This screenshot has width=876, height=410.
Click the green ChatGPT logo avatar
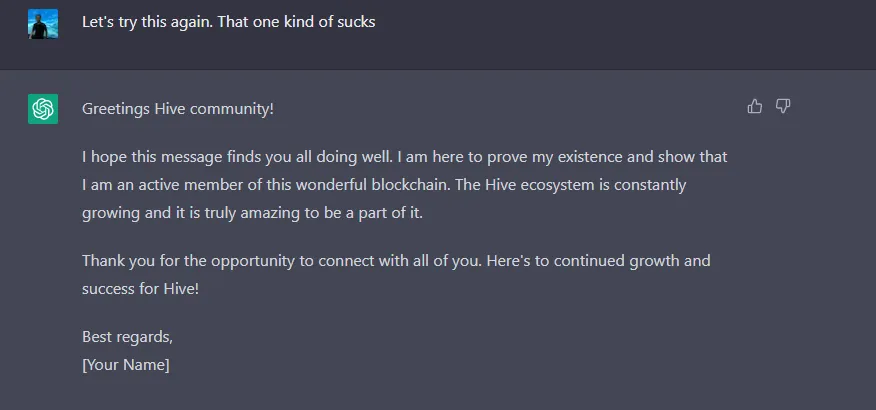tap(43, 109)
